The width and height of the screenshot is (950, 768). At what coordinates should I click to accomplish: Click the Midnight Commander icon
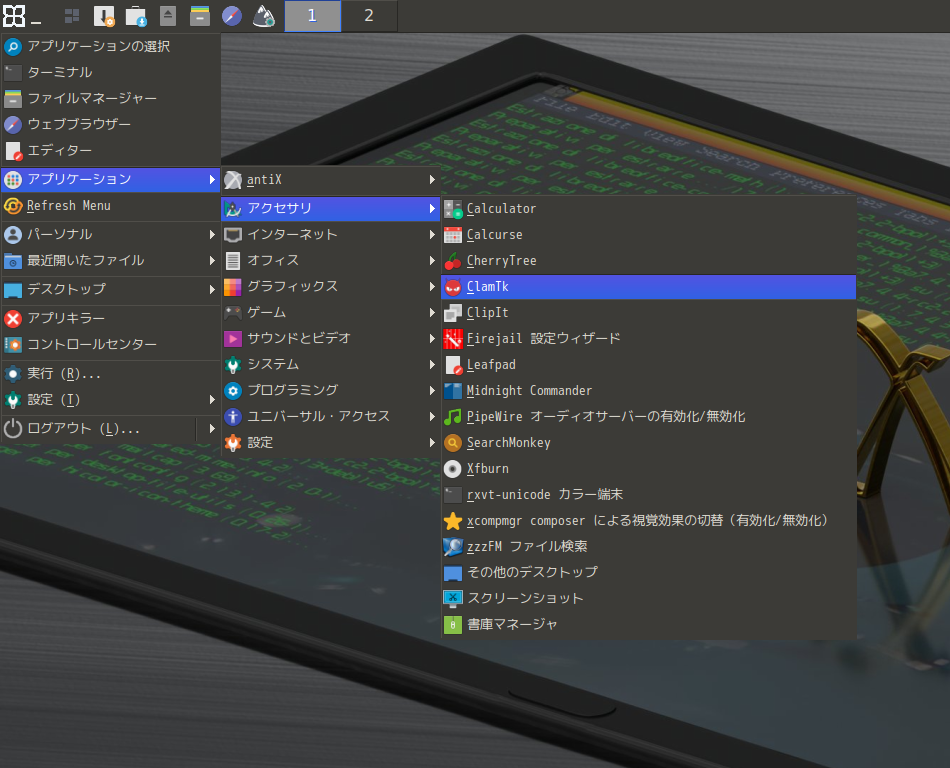[453, 391]
